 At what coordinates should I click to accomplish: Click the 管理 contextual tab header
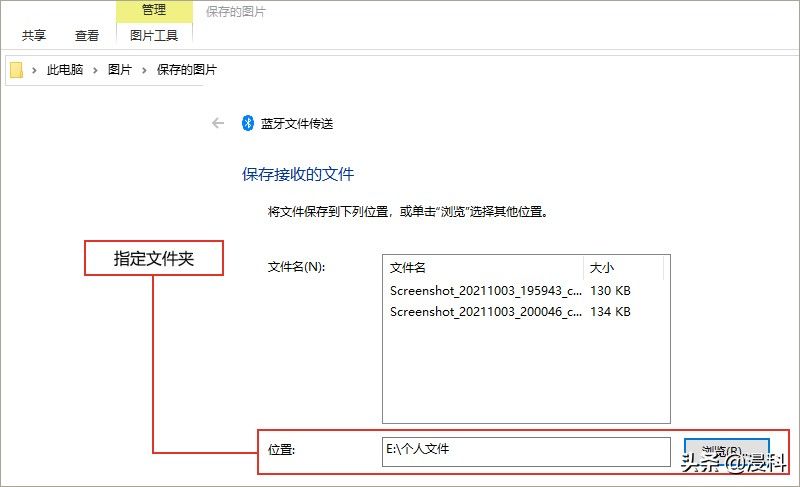pyautogui.click(x=154, y=12)
